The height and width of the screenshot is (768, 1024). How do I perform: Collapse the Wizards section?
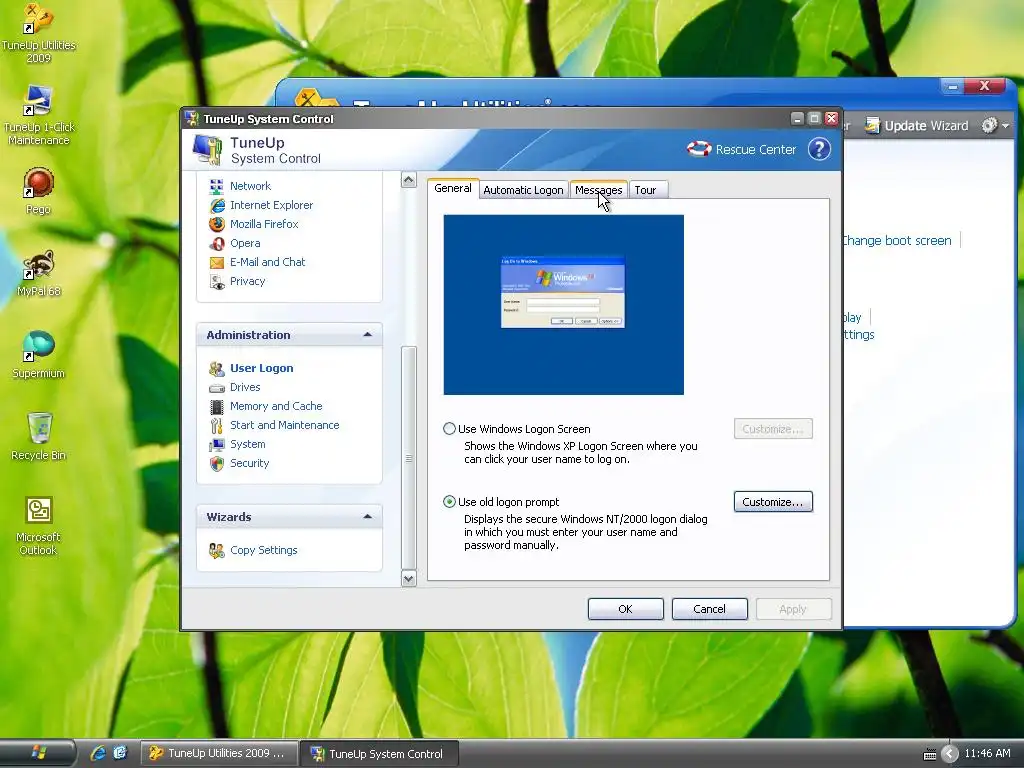pos(368,517)
